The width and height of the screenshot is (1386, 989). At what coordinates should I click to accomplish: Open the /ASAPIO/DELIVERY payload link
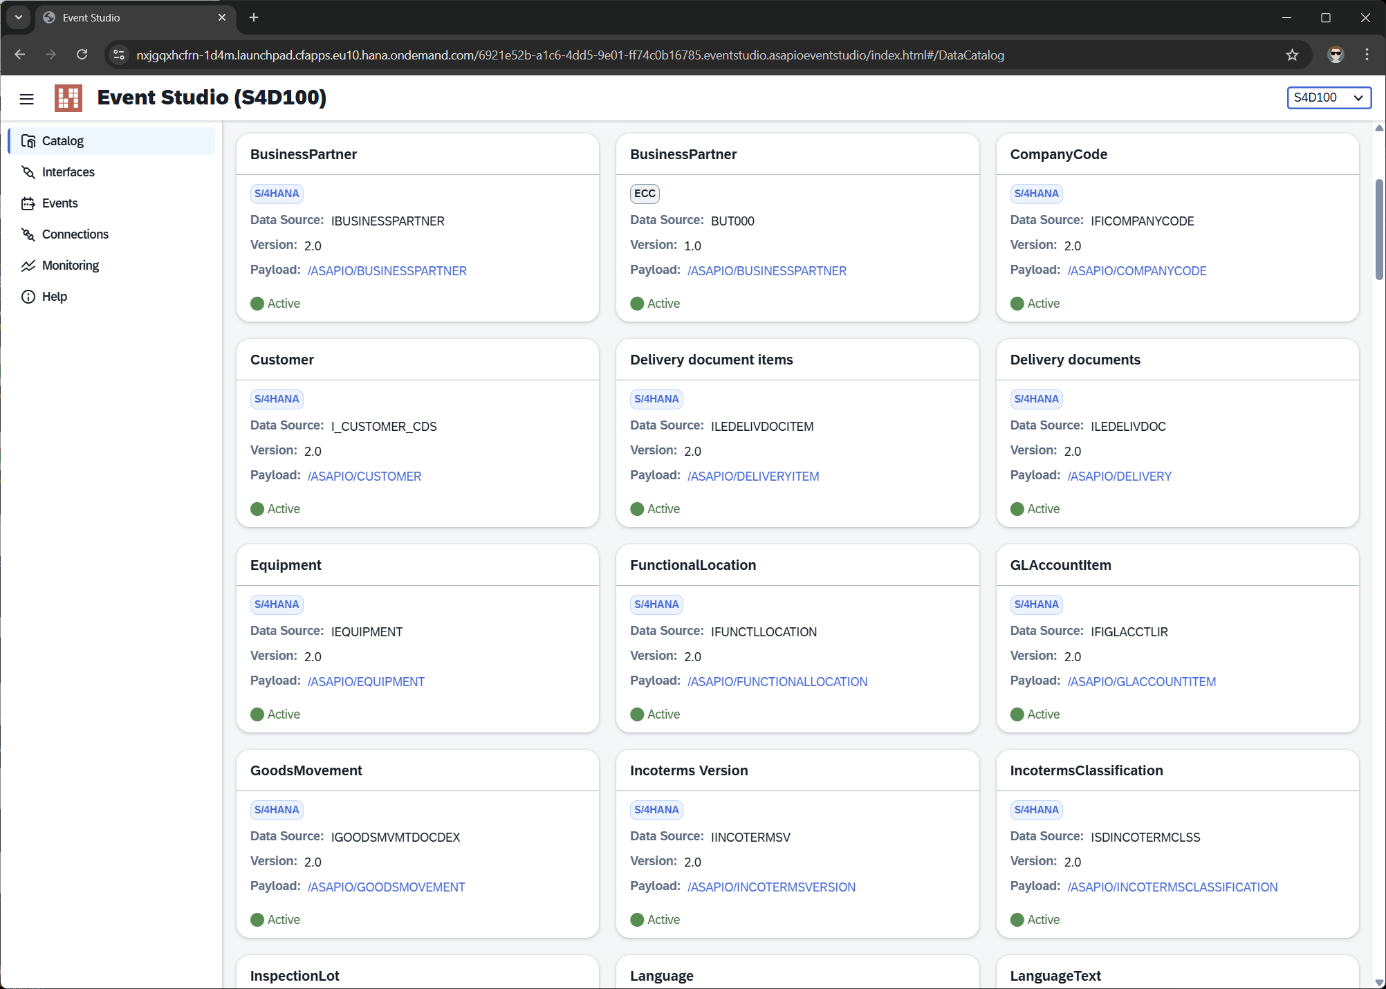coord(1119,477)
